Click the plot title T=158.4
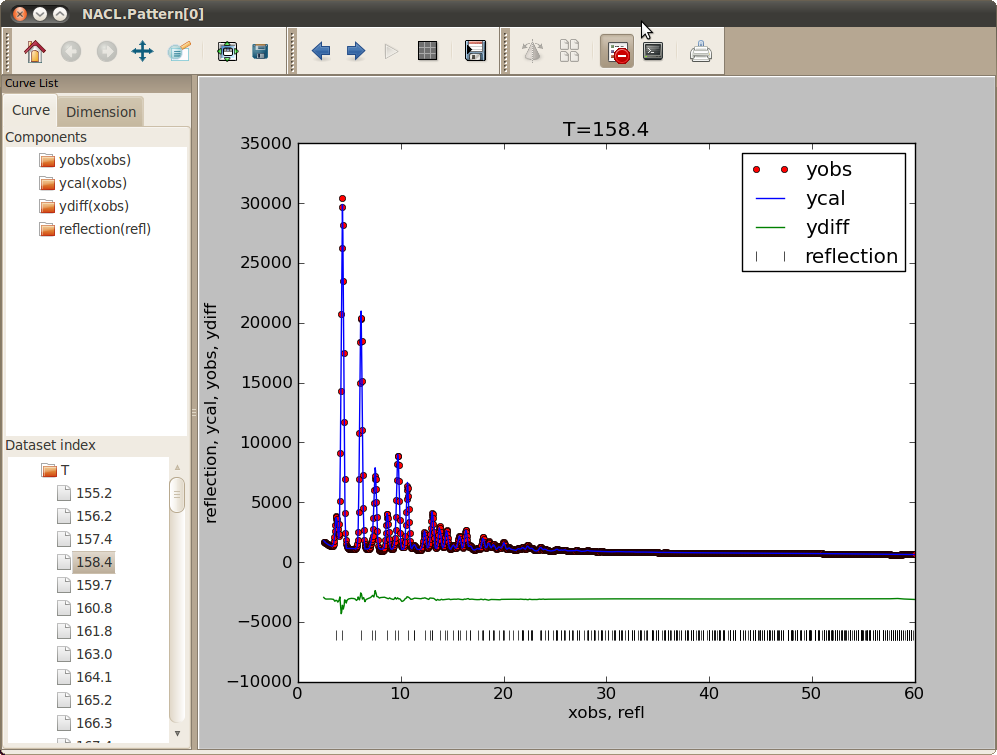Image resolution: width=997 pixels, height=755 pixels. (606, 129)
